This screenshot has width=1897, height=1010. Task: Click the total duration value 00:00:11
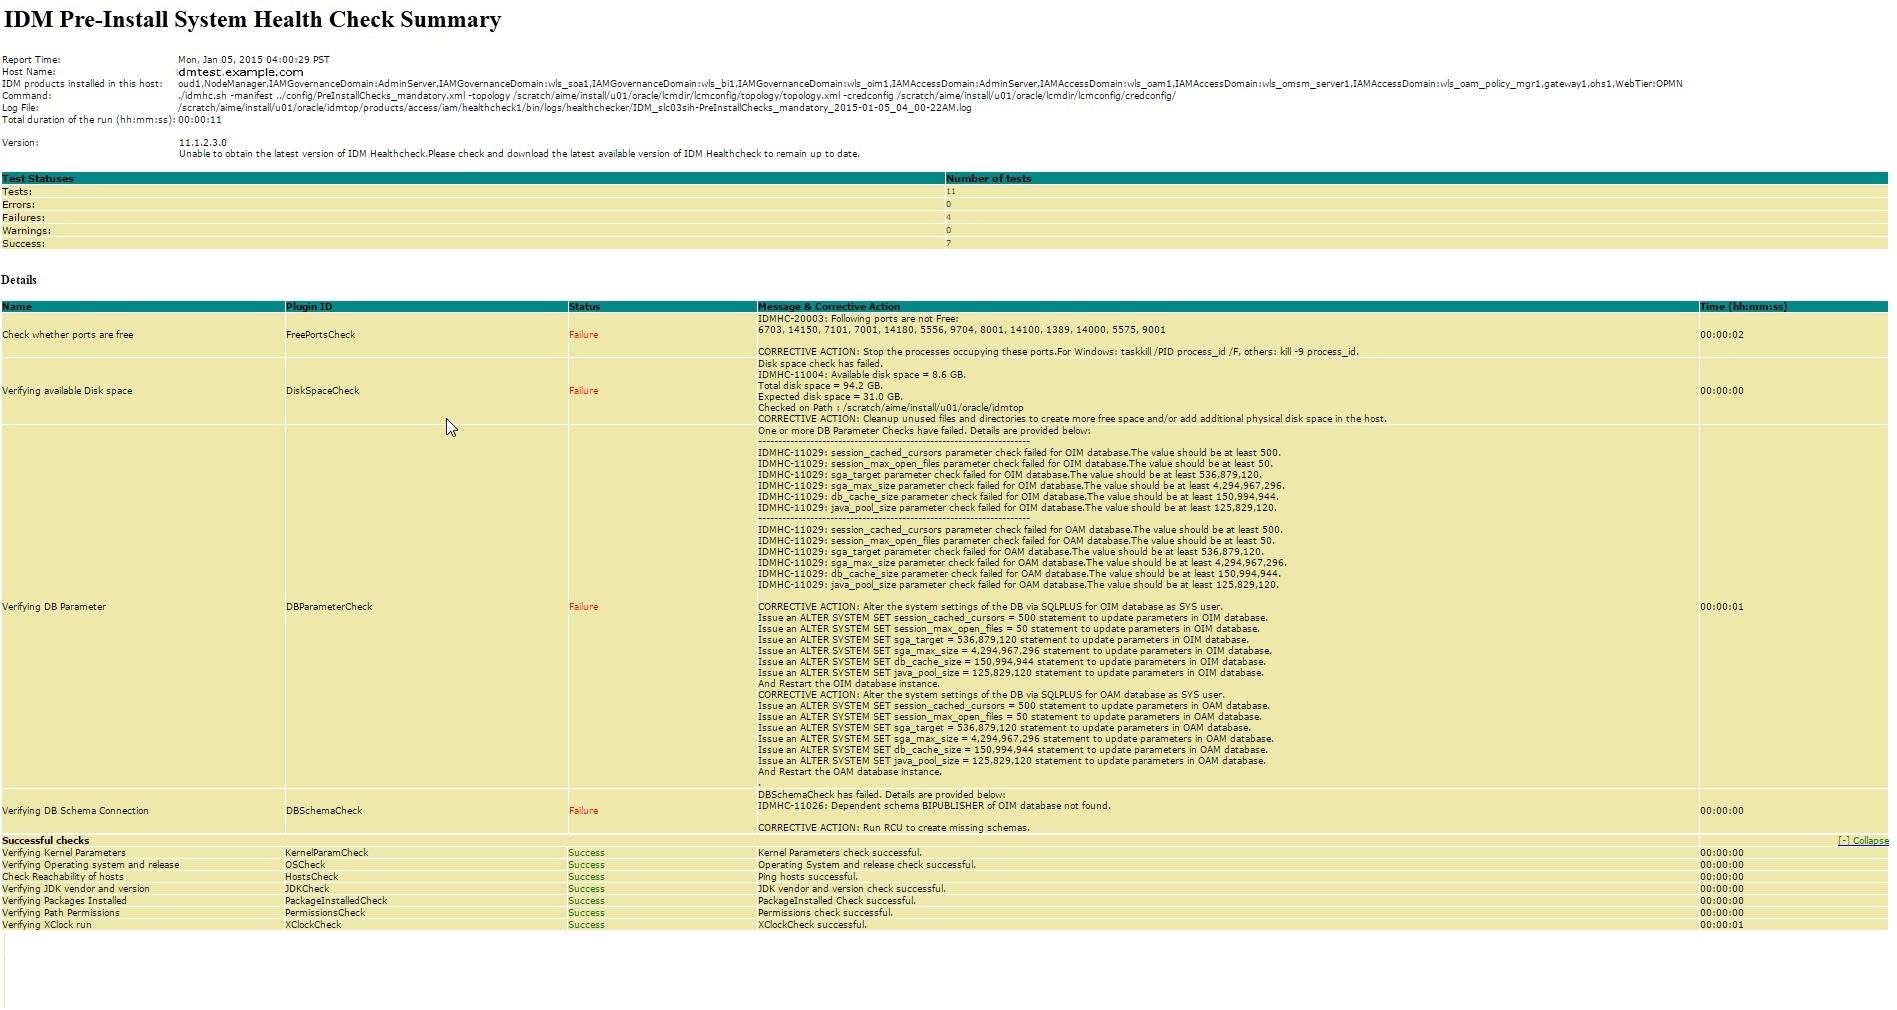click(x=200, y=120)
